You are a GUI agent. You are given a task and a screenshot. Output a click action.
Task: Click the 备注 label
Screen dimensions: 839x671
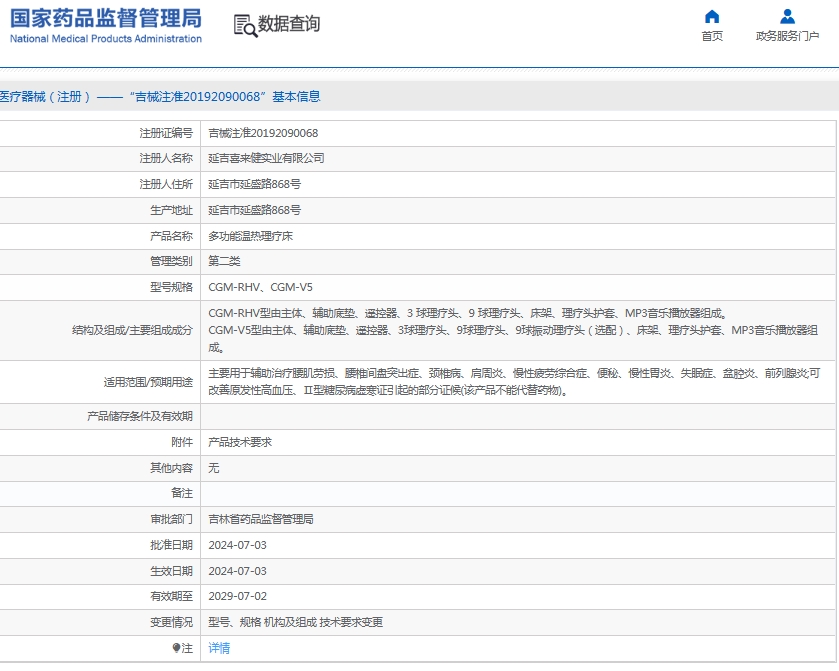[182, 493]
